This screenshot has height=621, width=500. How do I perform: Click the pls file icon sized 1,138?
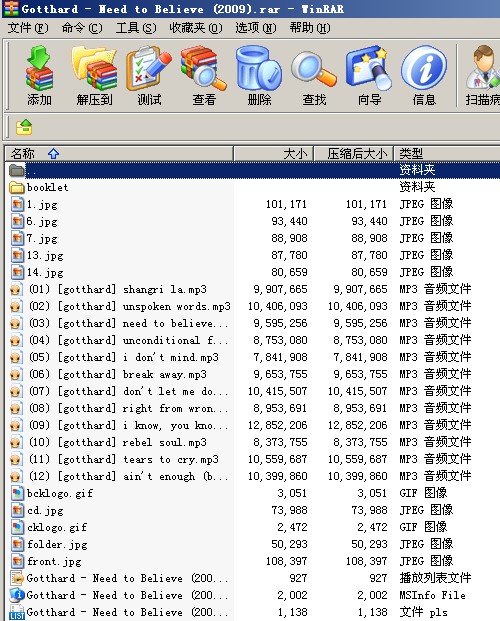point(17,612)
